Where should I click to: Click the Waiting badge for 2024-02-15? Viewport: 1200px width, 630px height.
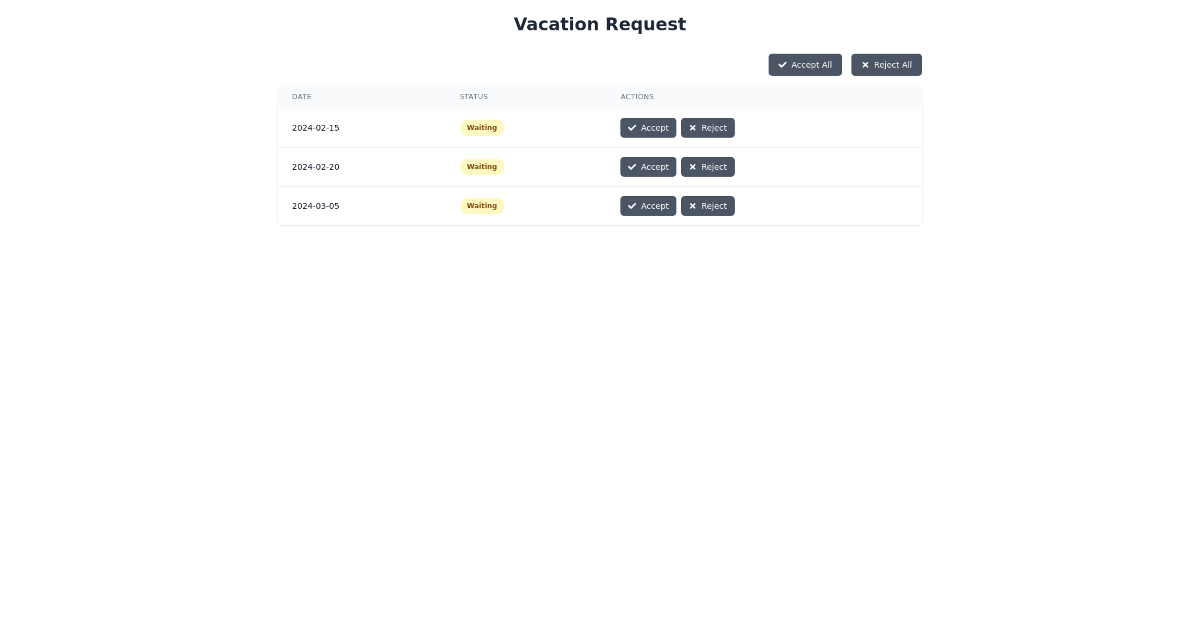482,128
